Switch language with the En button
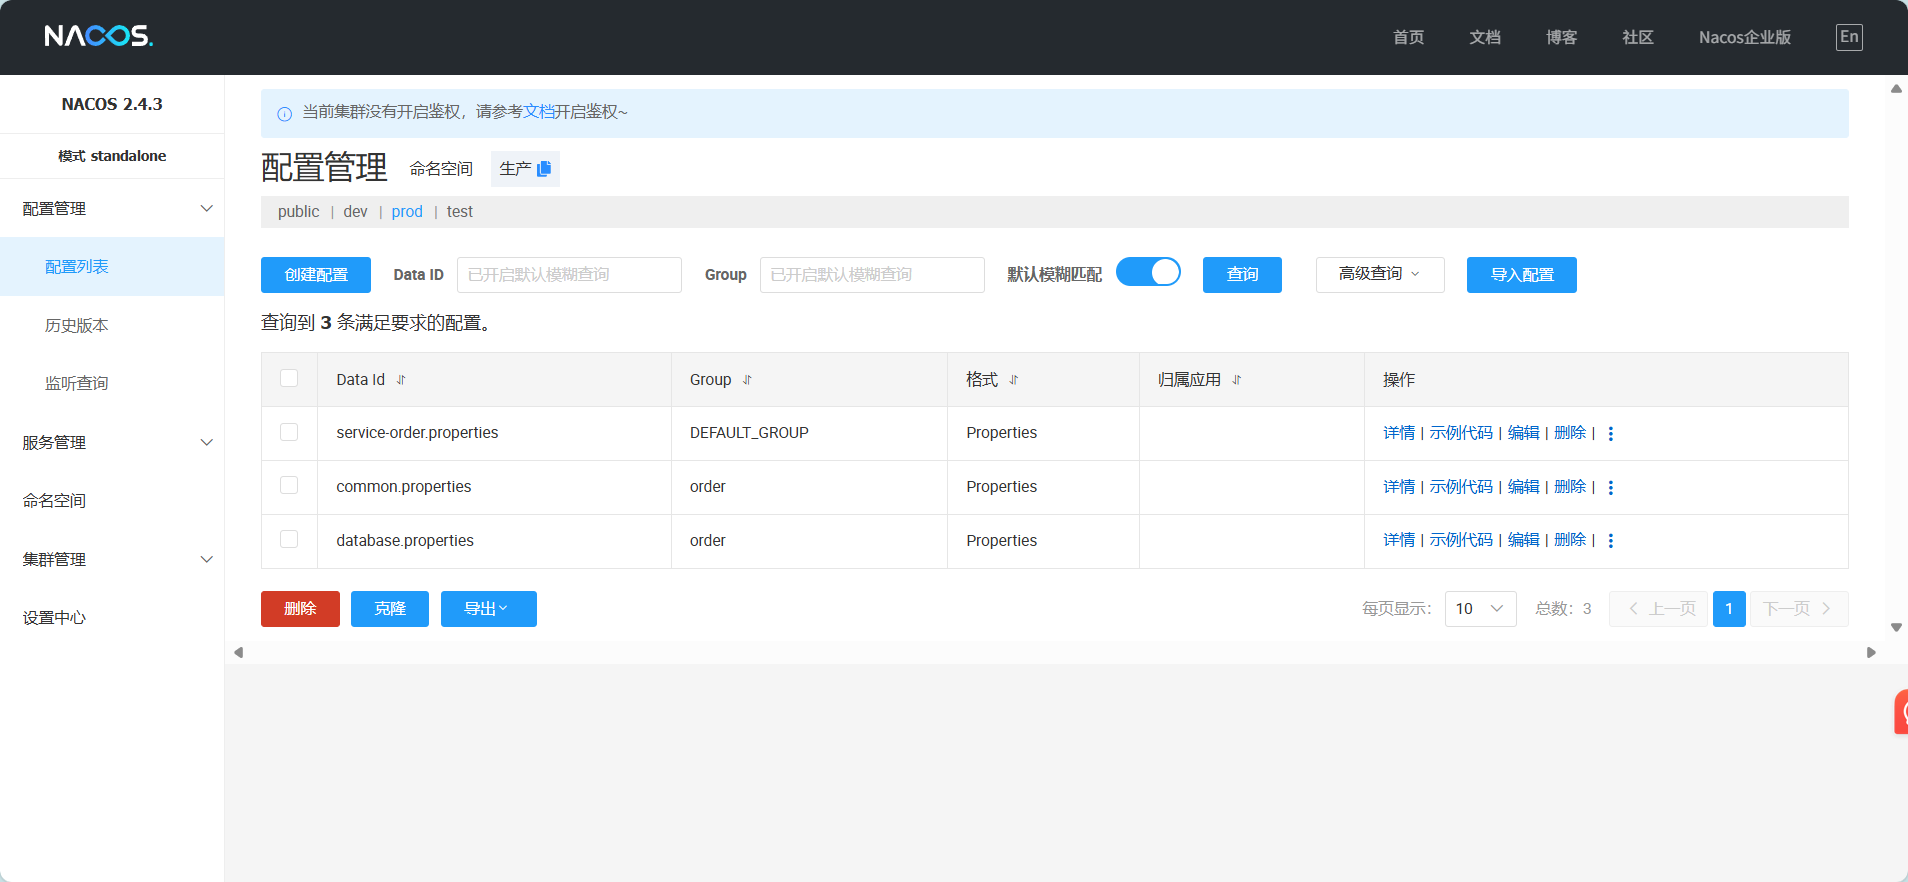This screenshot has width=1908, height=882. point(1848,37)
